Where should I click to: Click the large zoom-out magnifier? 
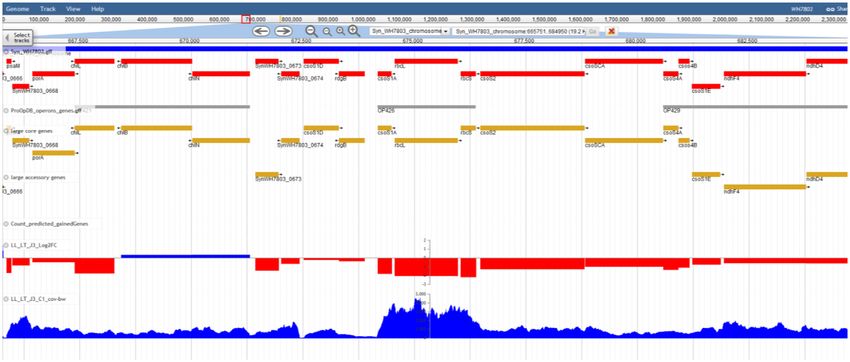point(312,31)
